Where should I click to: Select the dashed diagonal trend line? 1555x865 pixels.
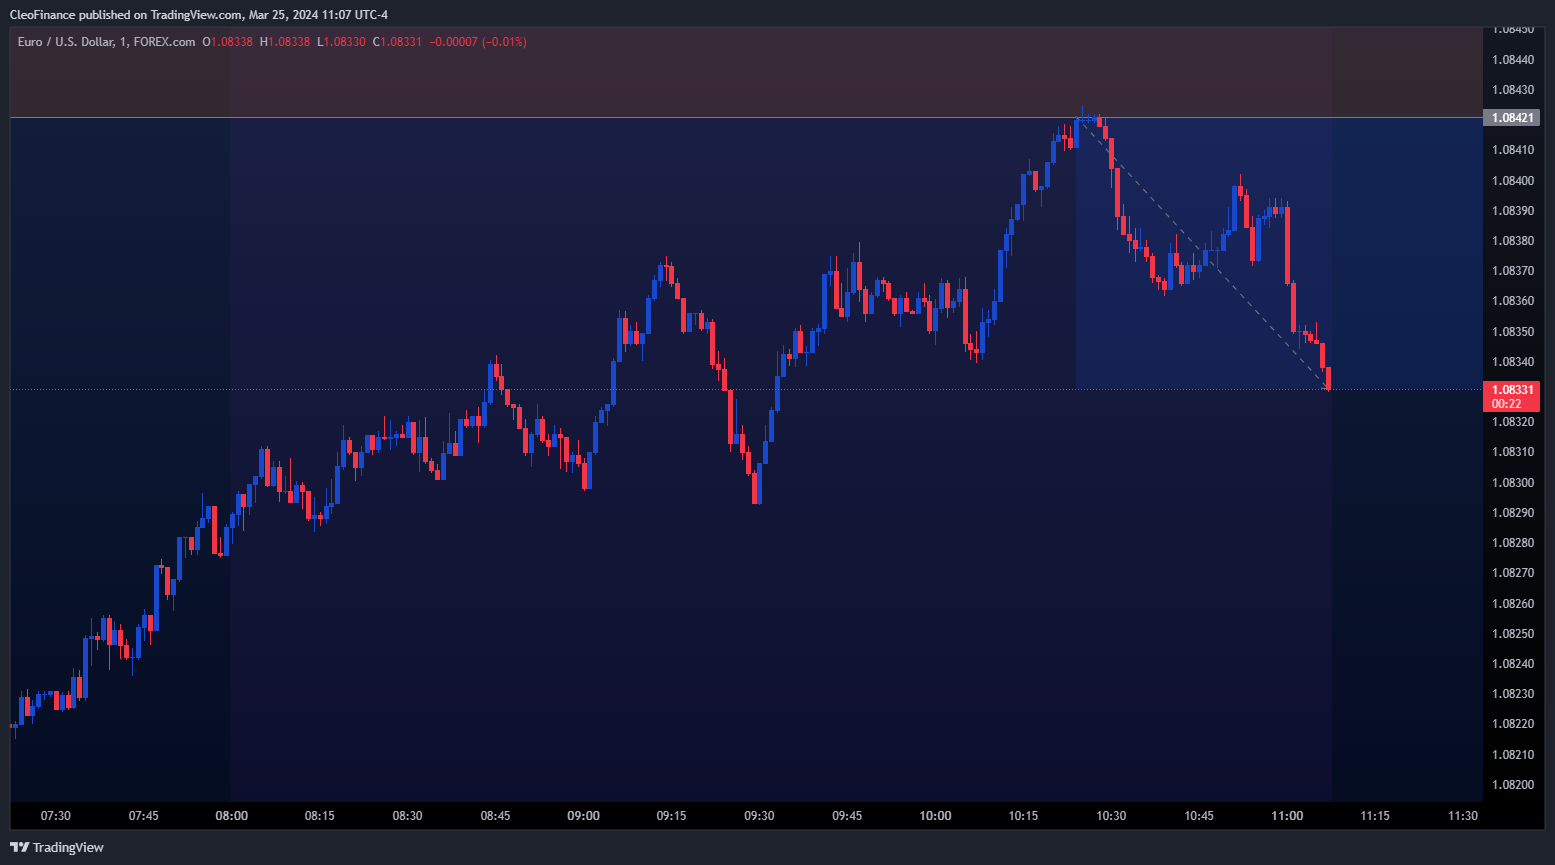tap(1204, 254)
